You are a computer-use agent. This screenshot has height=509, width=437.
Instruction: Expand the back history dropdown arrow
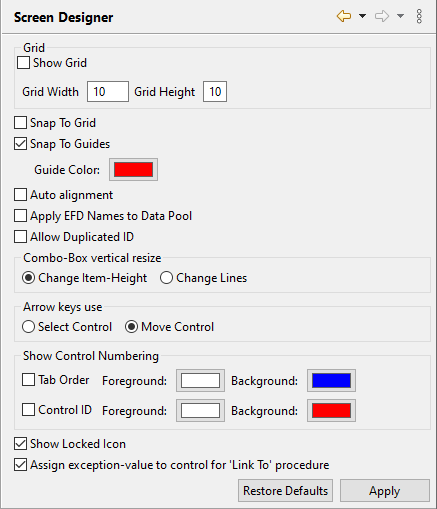click(x=362, y=16)
